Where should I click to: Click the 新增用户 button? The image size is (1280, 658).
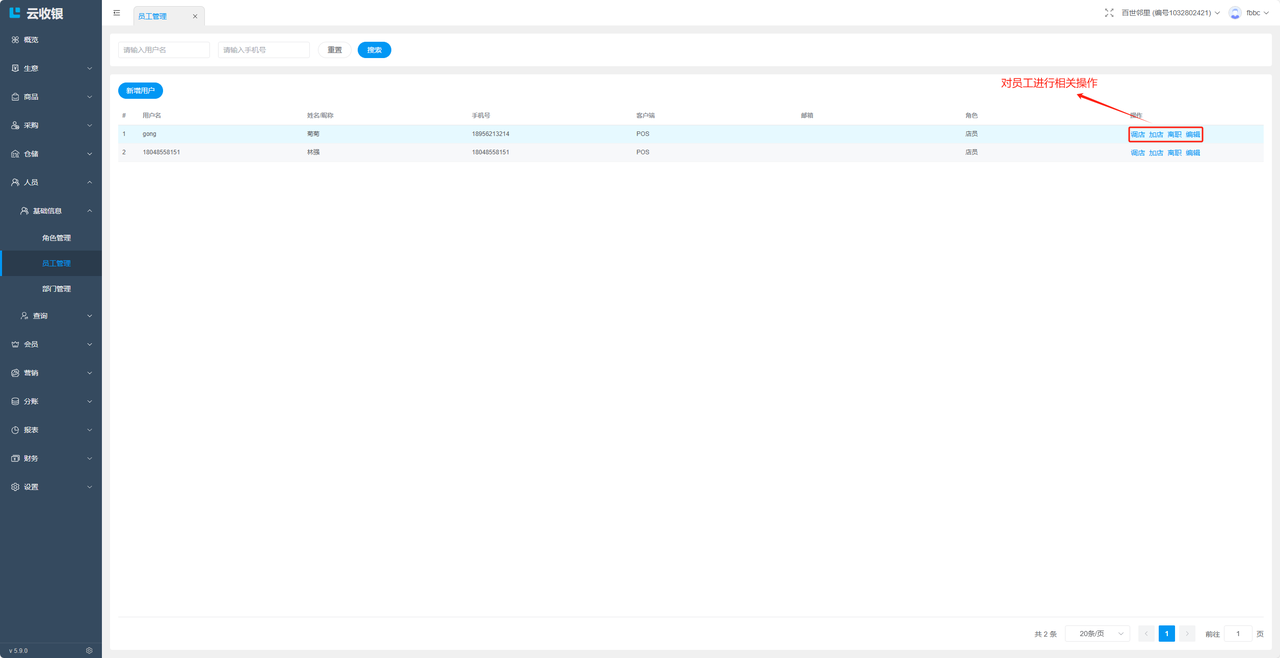pyautogui.click(x=140, y=91)
